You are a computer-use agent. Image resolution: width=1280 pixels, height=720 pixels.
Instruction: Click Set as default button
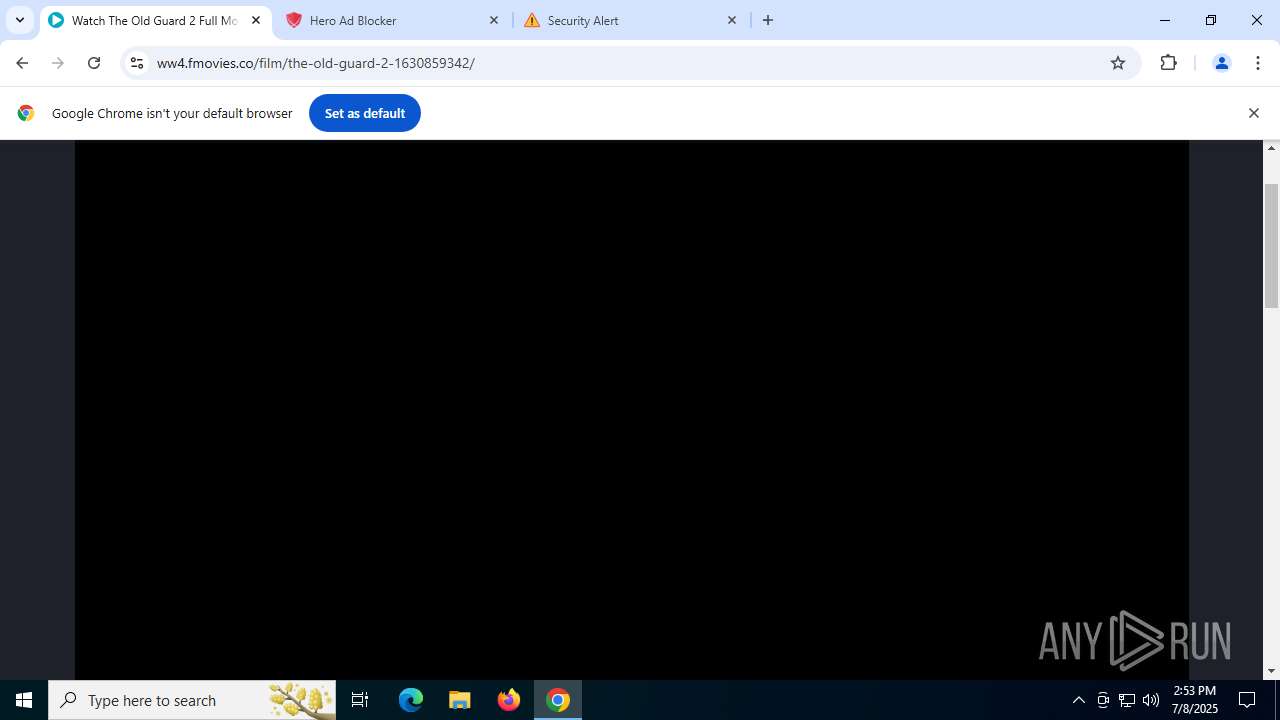[365, 113]
